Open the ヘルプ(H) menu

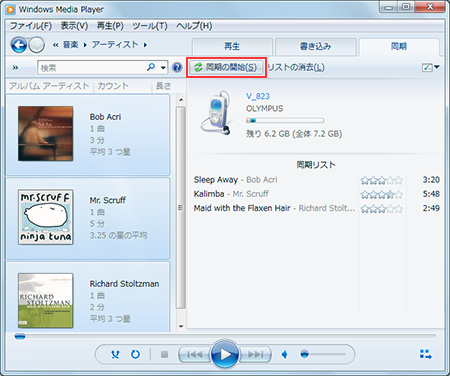pyautogui.click(x=194, y=26)
